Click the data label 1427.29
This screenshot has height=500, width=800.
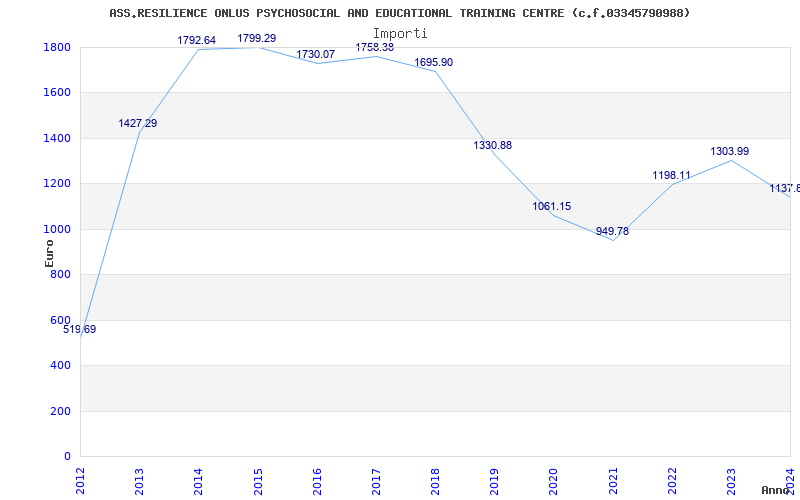pyautogui.click(x=138, y=123)
